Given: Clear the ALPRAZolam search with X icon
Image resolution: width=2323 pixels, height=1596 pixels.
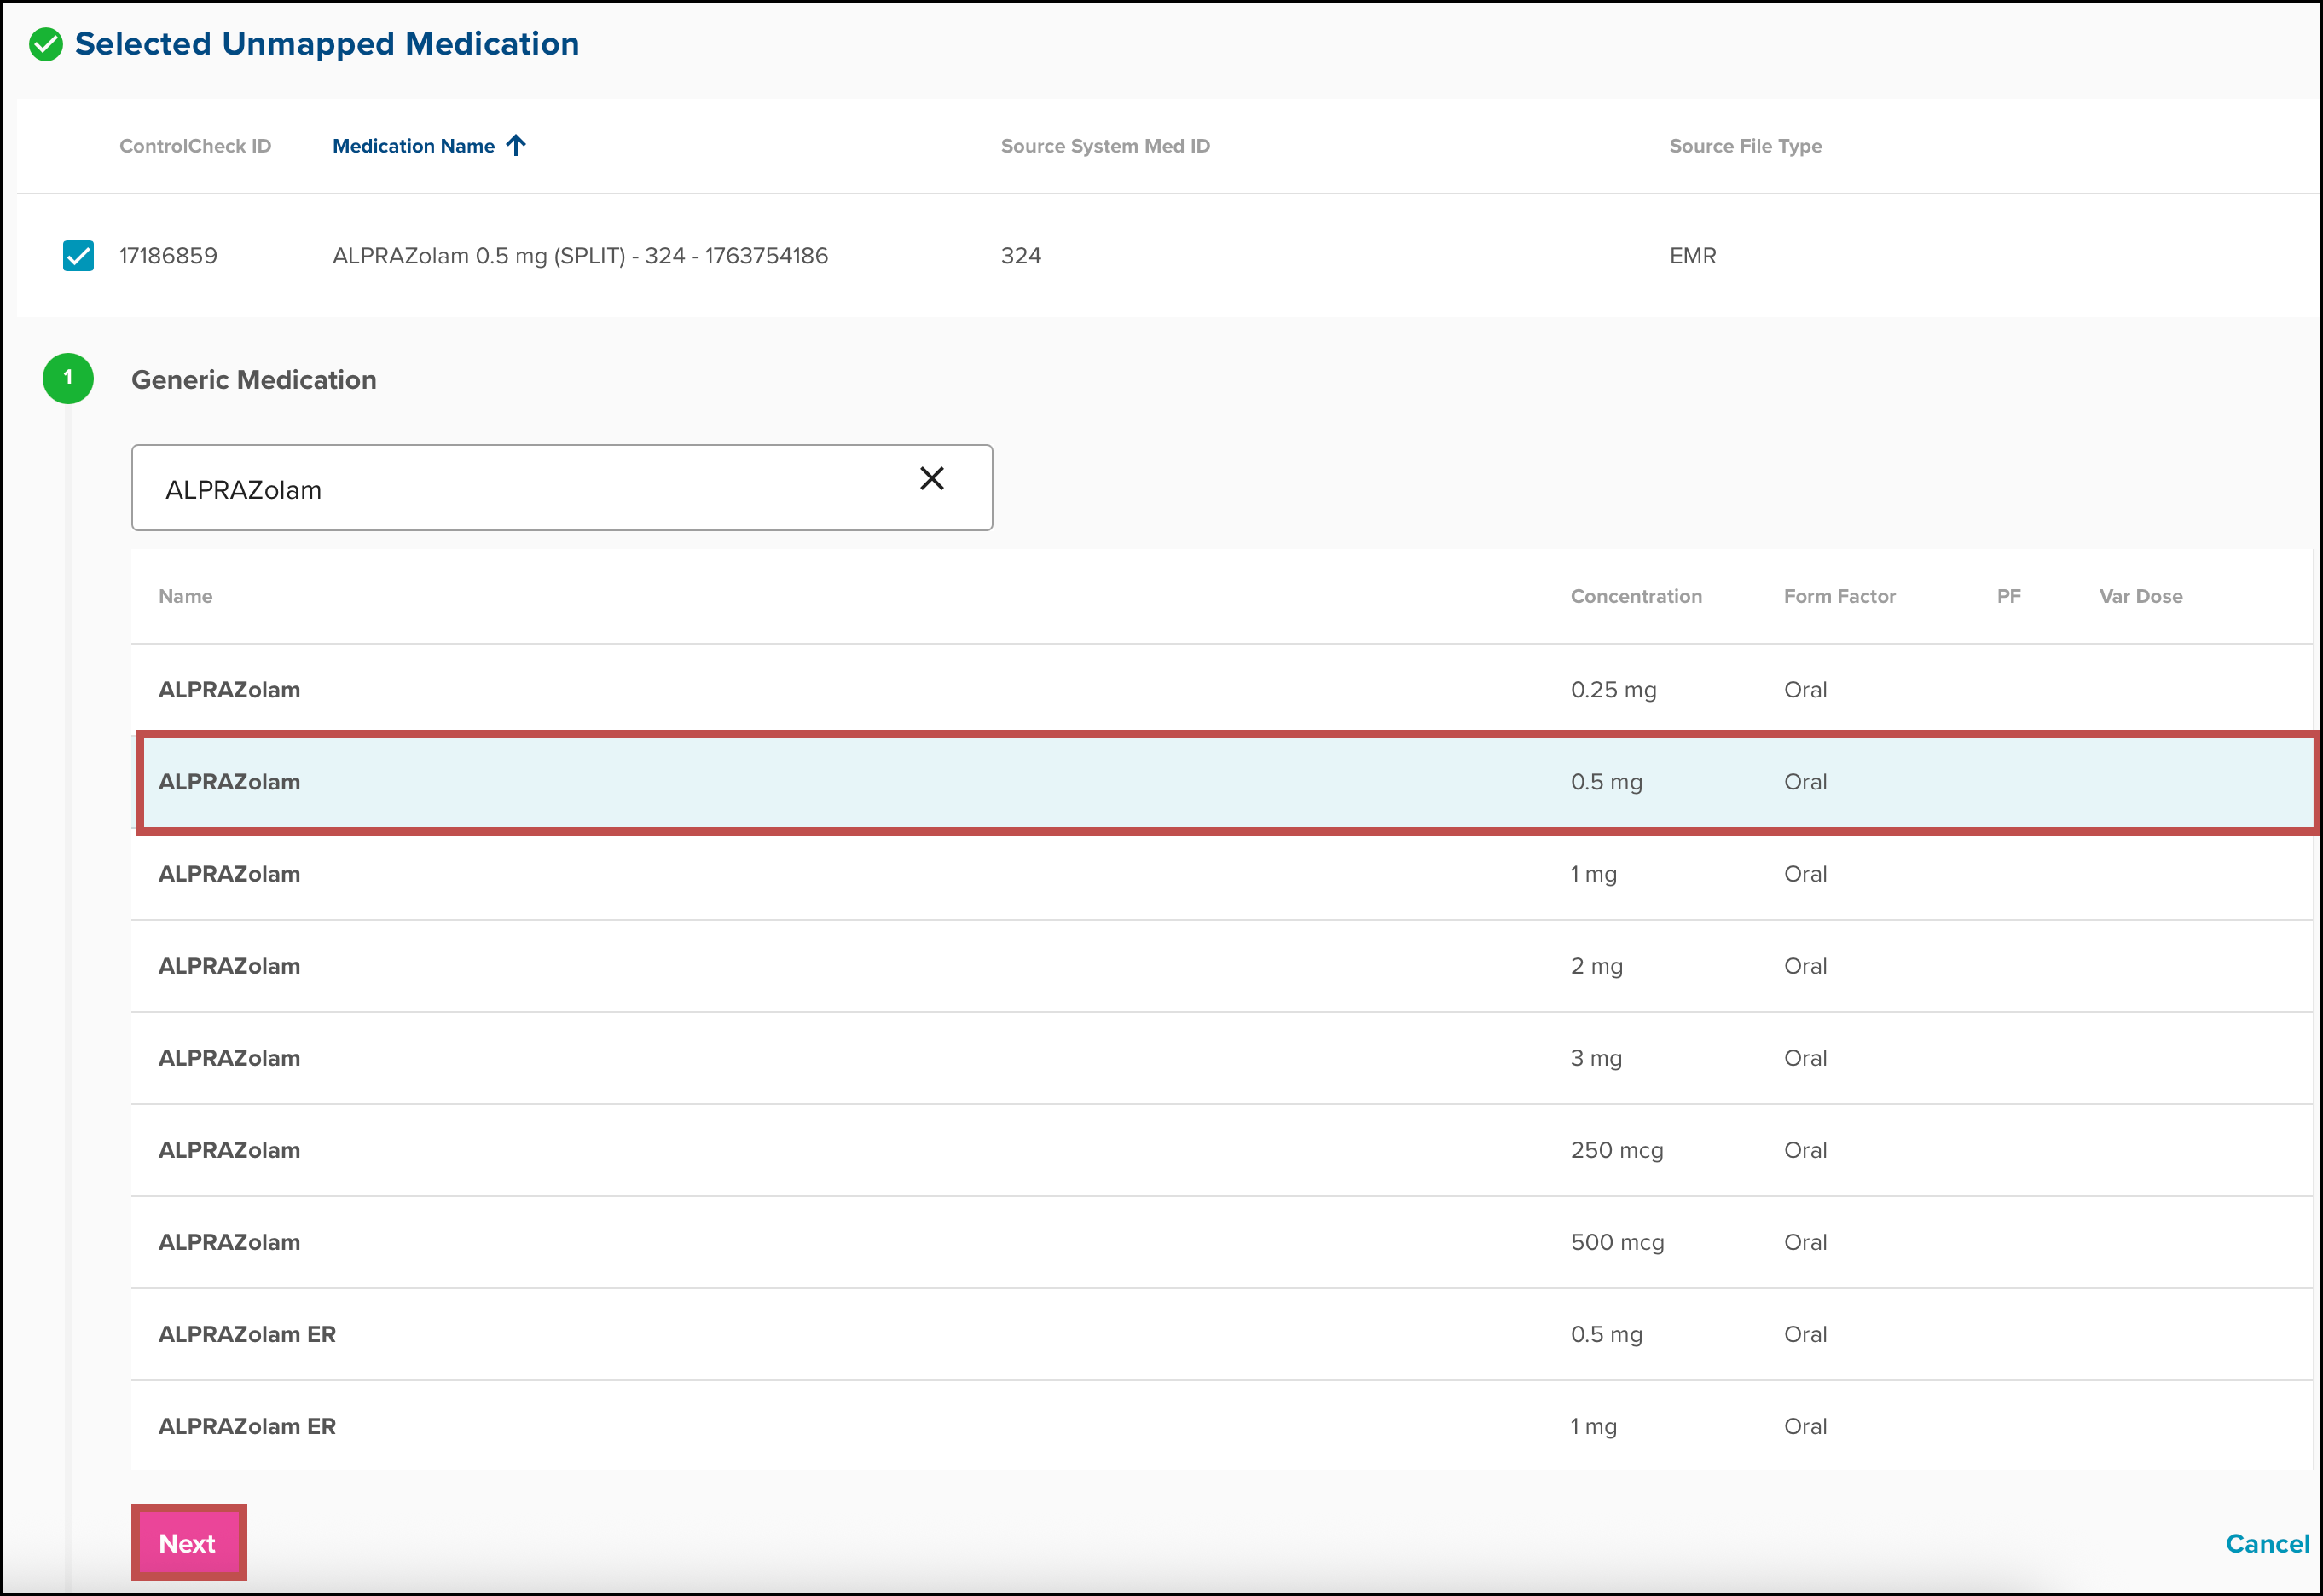Looking at the screenshot, I should click(931, 479).
